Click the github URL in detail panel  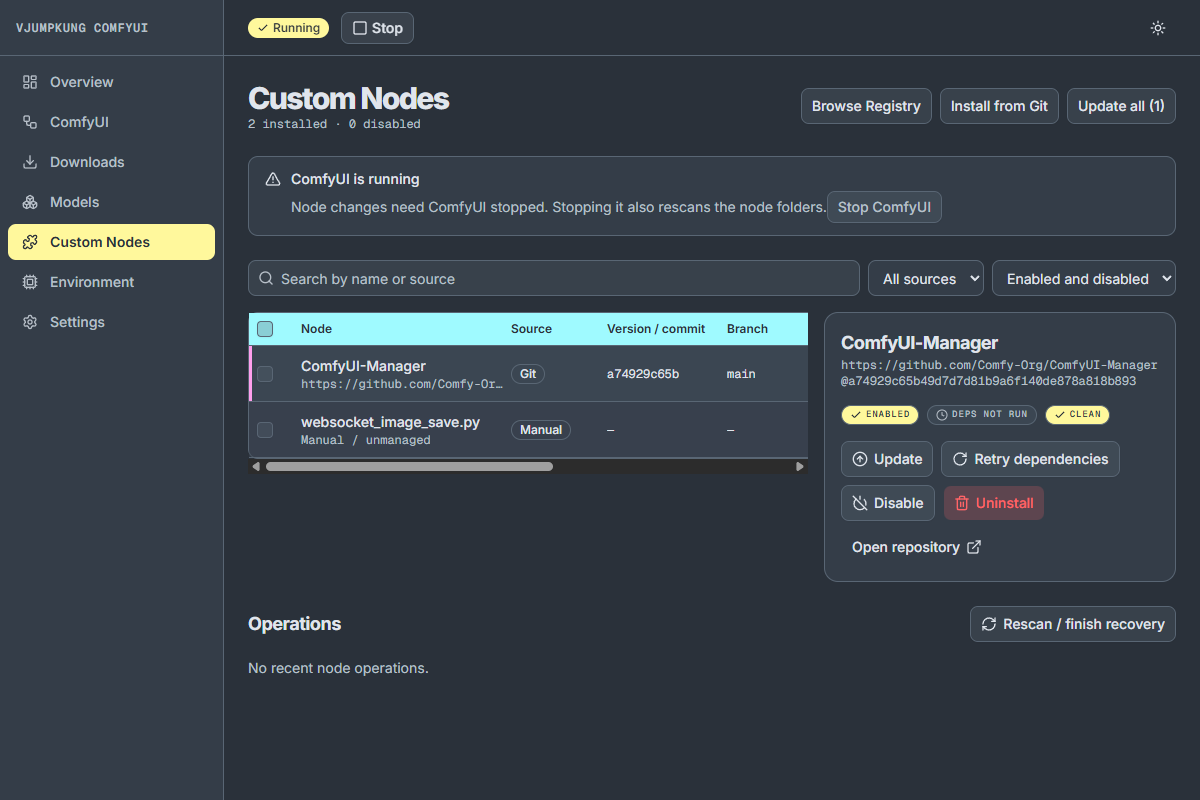pyautogui.click(x=999, y=366)
